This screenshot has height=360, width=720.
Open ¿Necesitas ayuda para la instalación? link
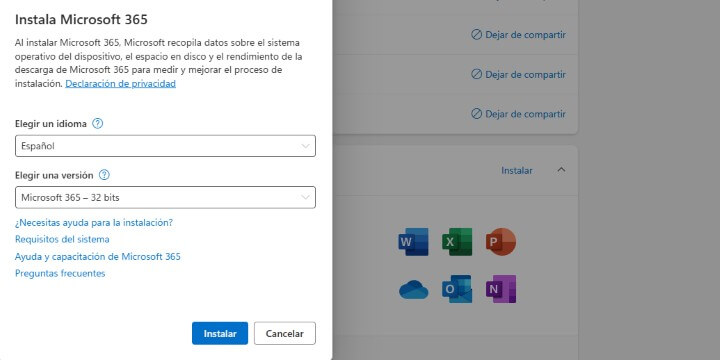[x=94, y=223]
